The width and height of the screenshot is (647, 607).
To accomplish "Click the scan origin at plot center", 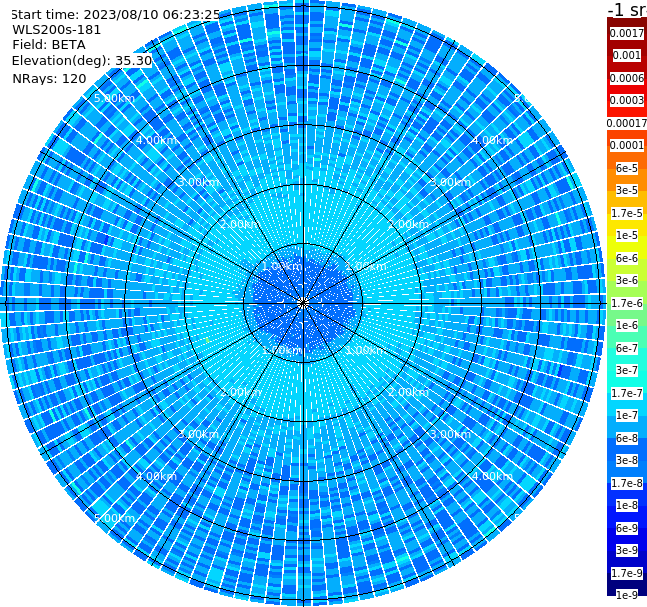I will click(303, 303).
